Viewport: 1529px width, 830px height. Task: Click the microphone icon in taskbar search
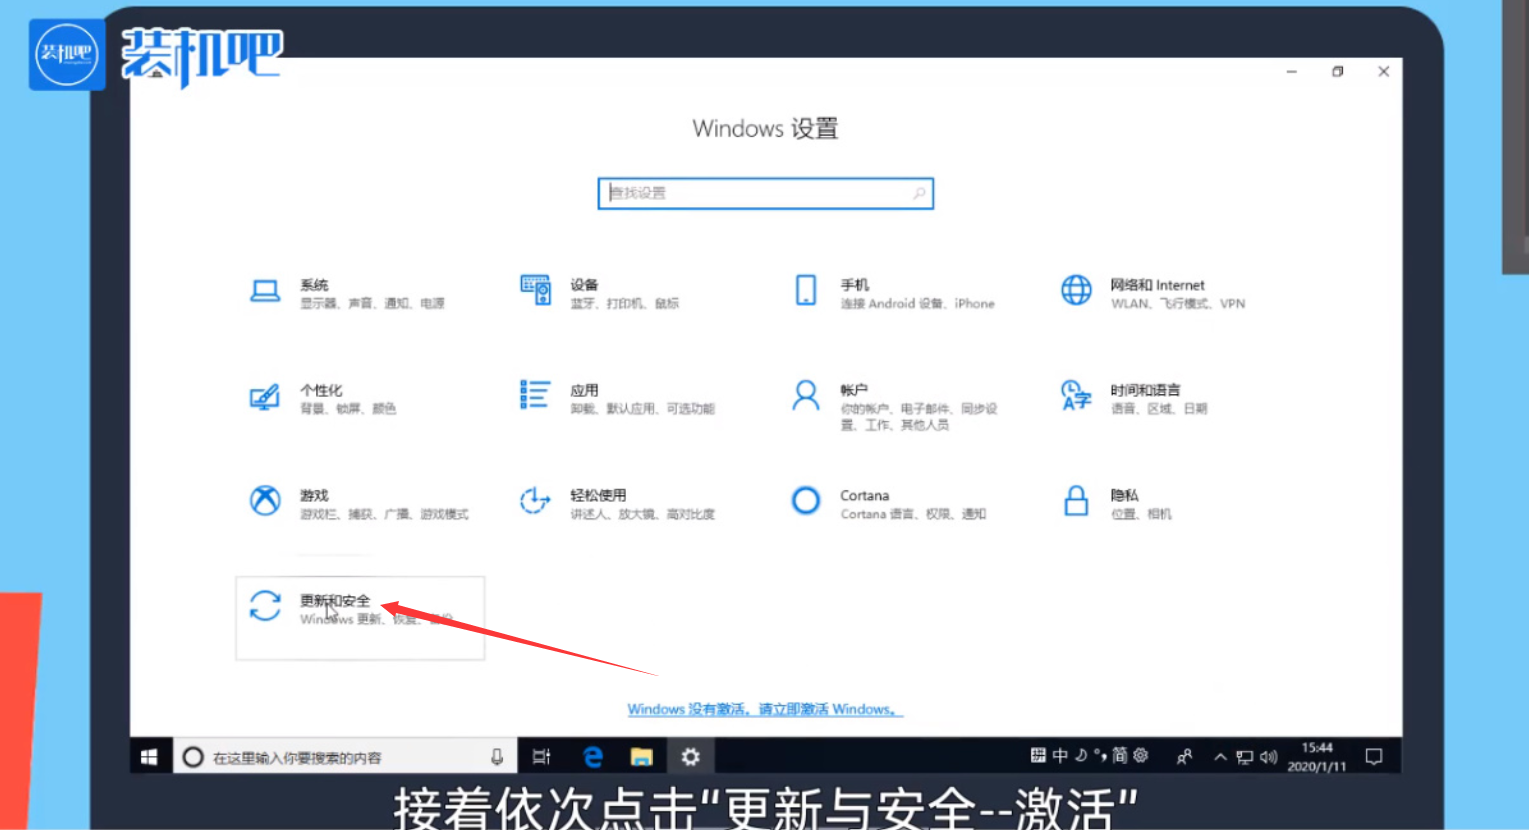tap(496, 757)
